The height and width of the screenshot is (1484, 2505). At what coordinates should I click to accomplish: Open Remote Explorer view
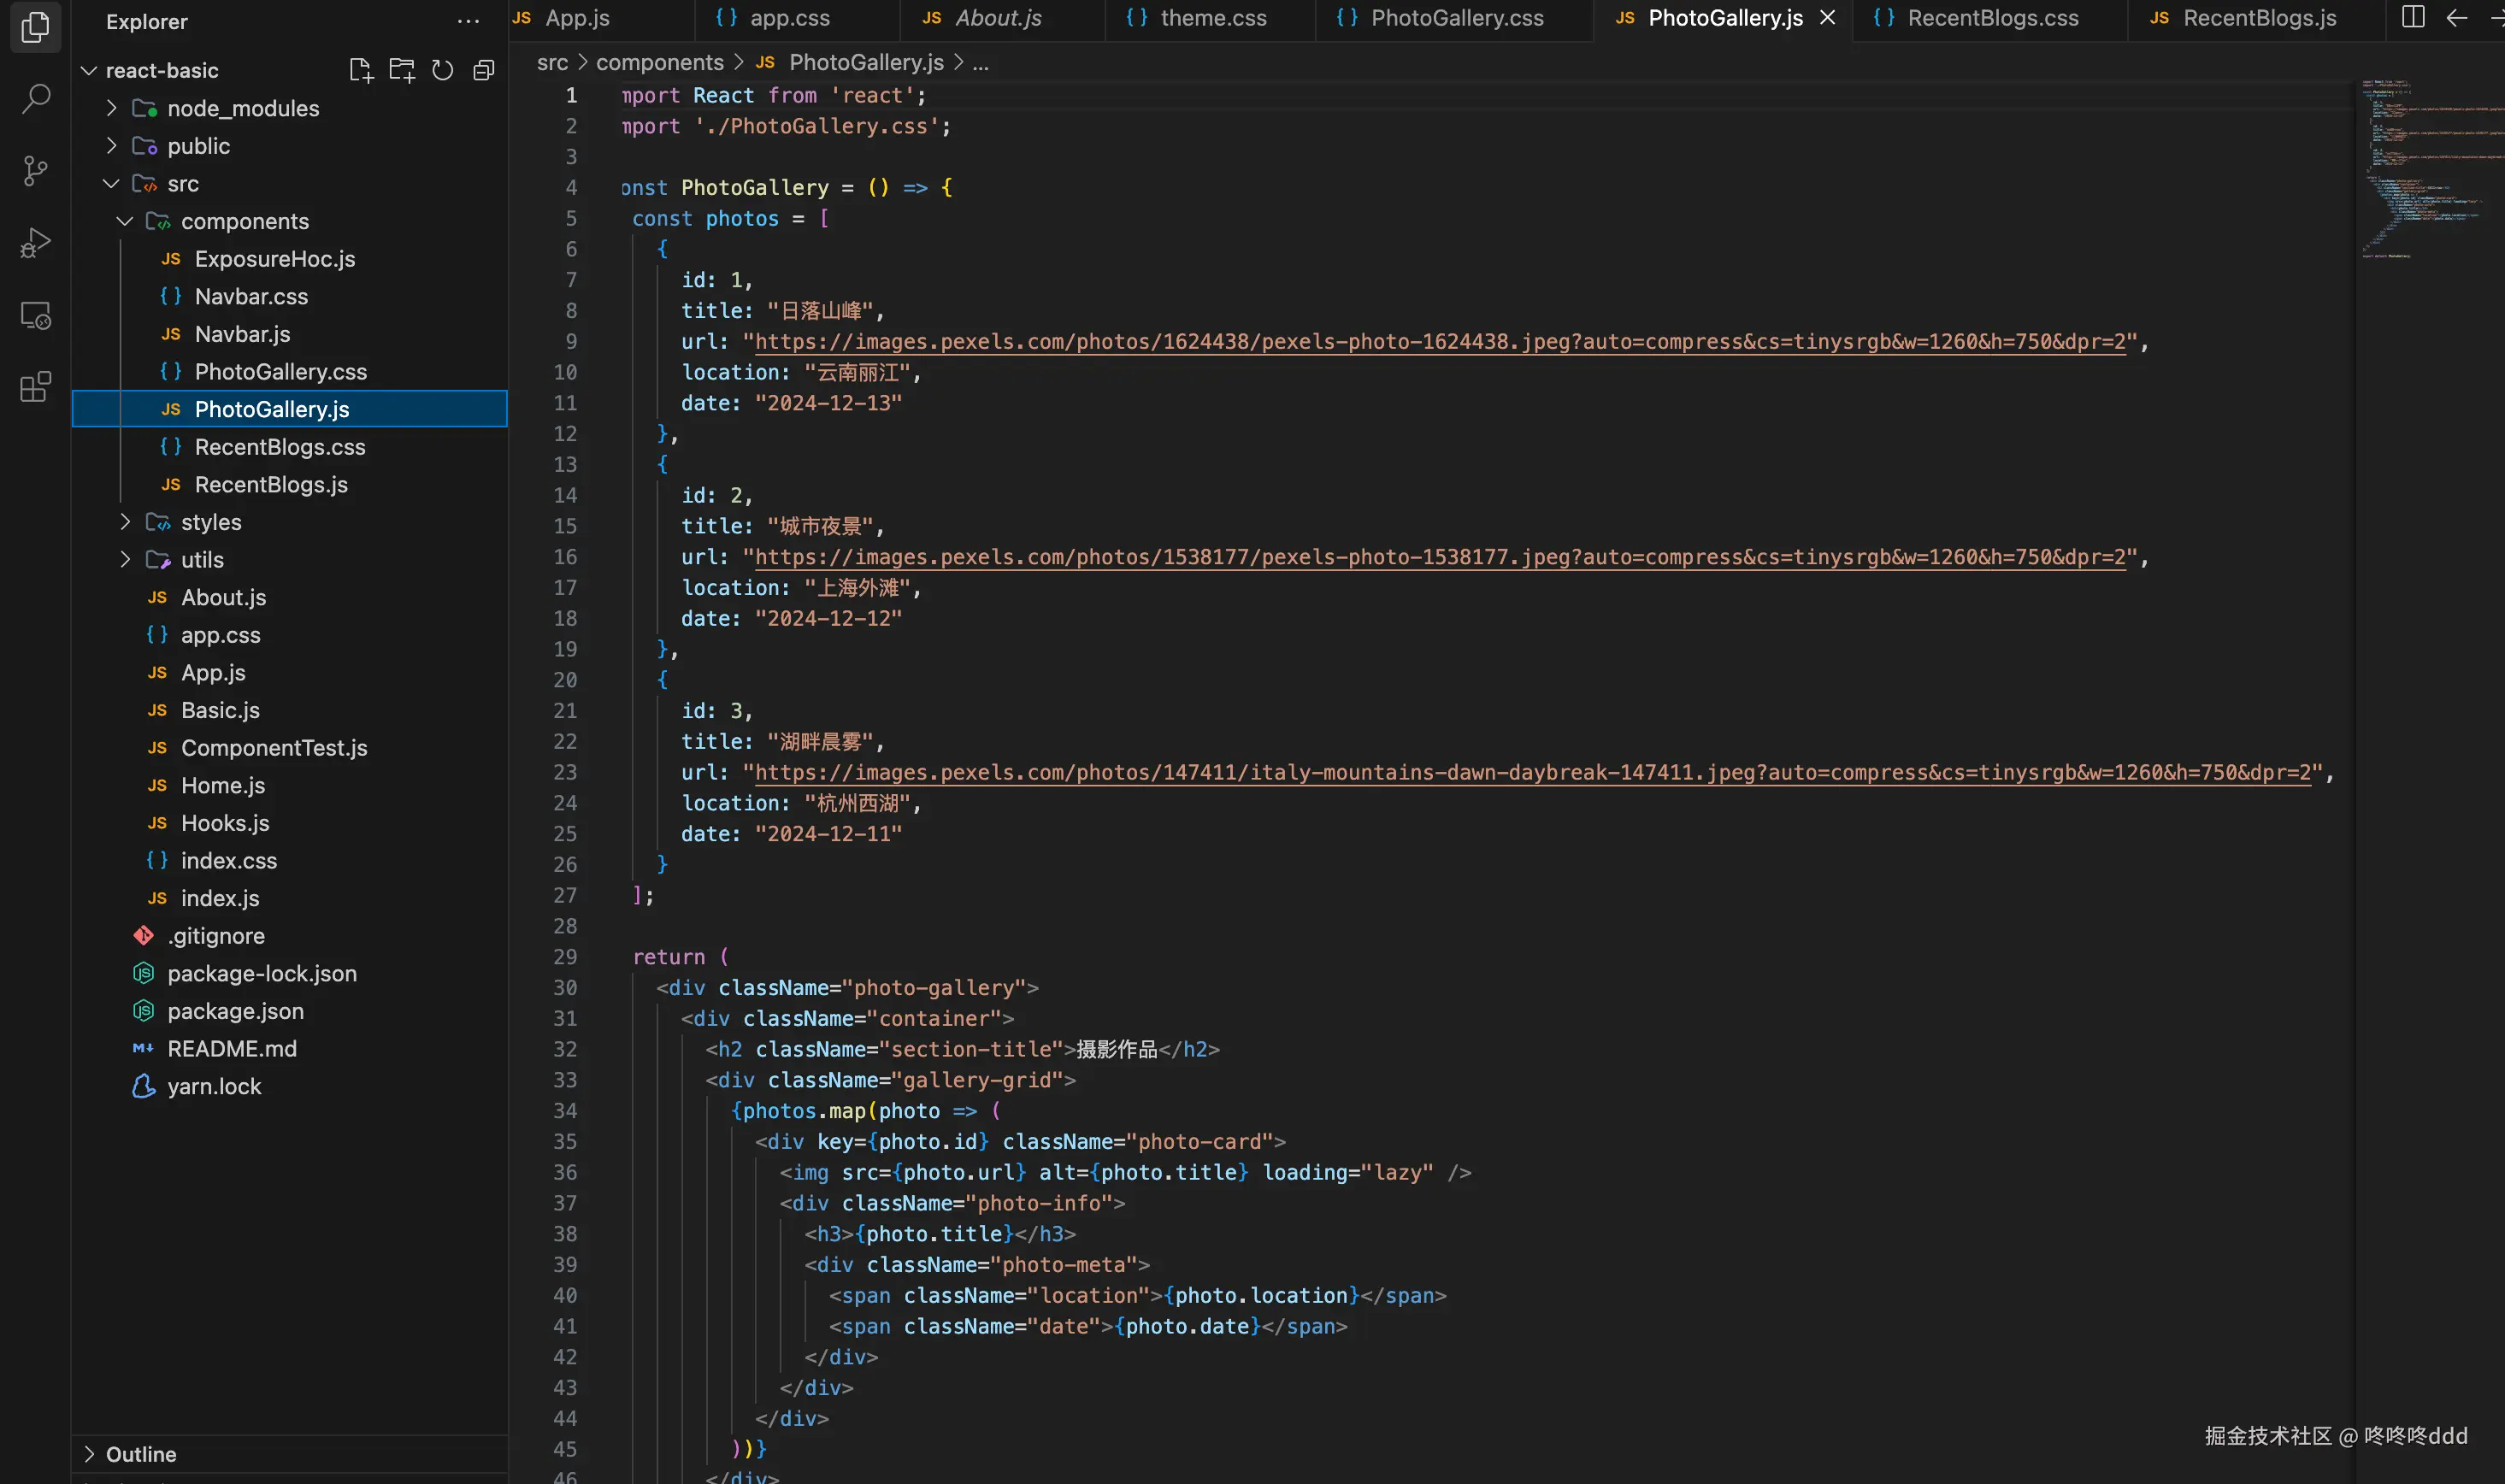click(36, 316)
